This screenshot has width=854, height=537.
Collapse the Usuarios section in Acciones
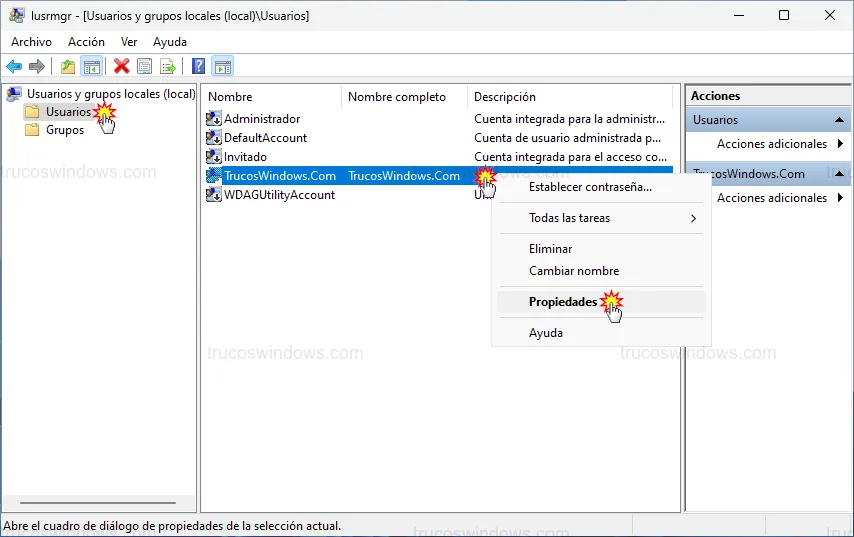(x=840, y=120)
